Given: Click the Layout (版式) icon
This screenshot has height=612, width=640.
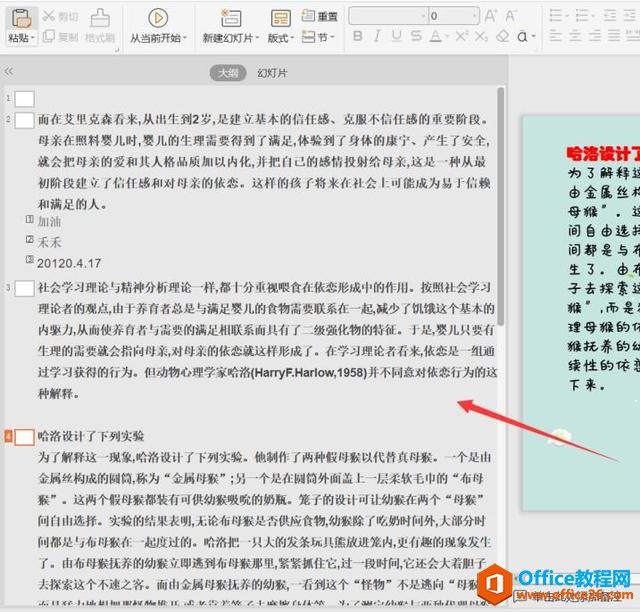Looking at the screenshot, I should pos(281,18).
